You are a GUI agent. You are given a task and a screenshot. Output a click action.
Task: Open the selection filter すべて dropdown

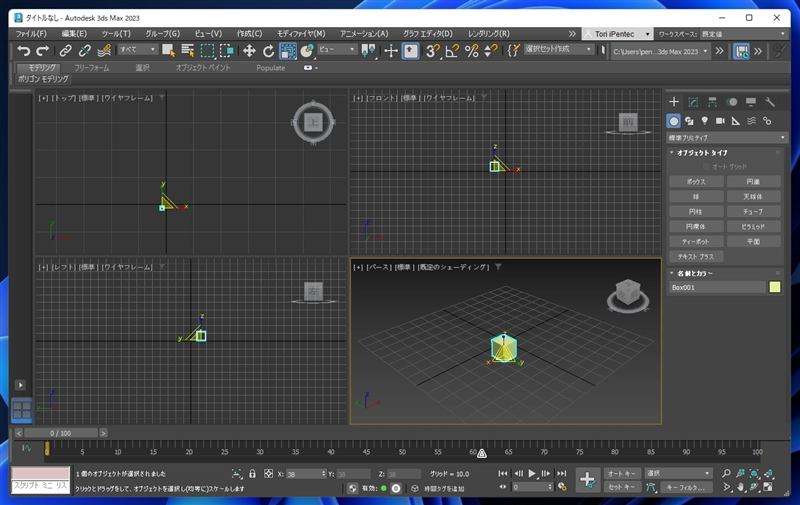pyautogui.click(x=137, y=49)
